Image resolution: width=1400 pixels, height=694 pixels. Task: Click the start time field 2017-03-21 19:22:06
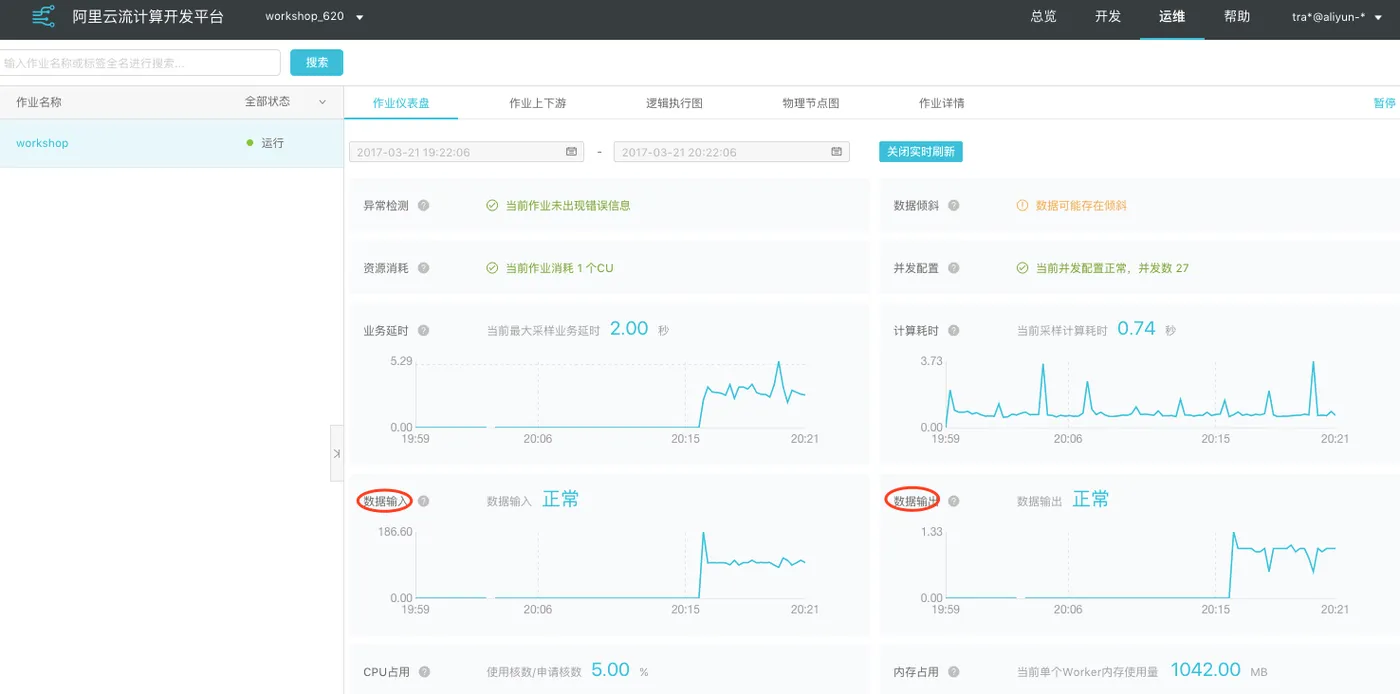tap(467, 152)
